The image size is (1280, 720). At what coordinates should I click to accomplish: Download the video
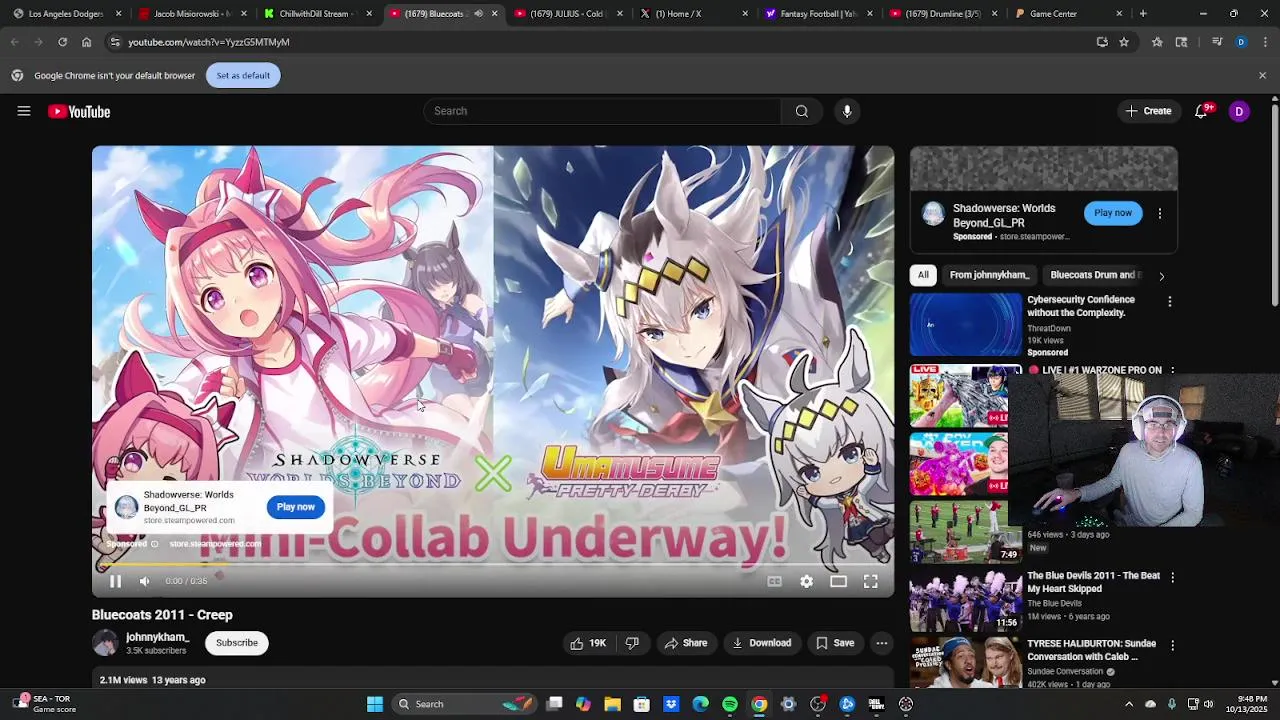point(762,643)
